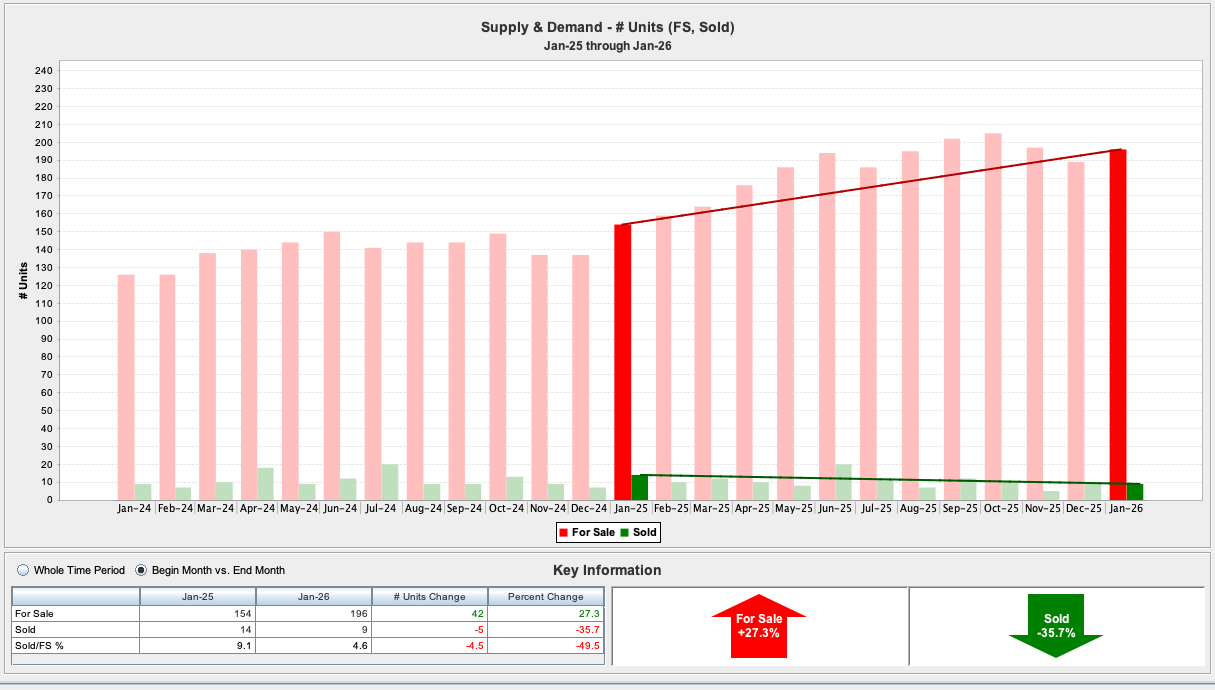Click the red For Sale +27.3% up arrow

coord(758,626)
